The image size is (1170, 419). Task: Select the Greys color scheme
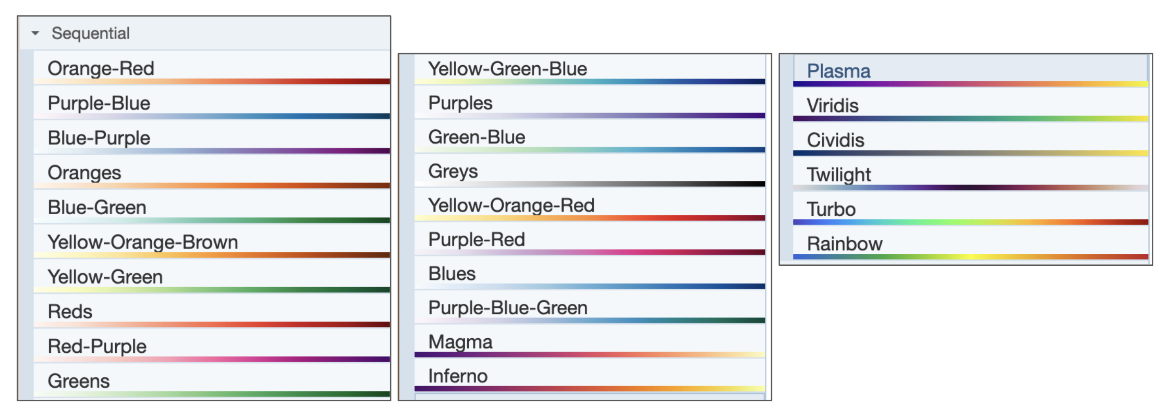click(453, 172)
